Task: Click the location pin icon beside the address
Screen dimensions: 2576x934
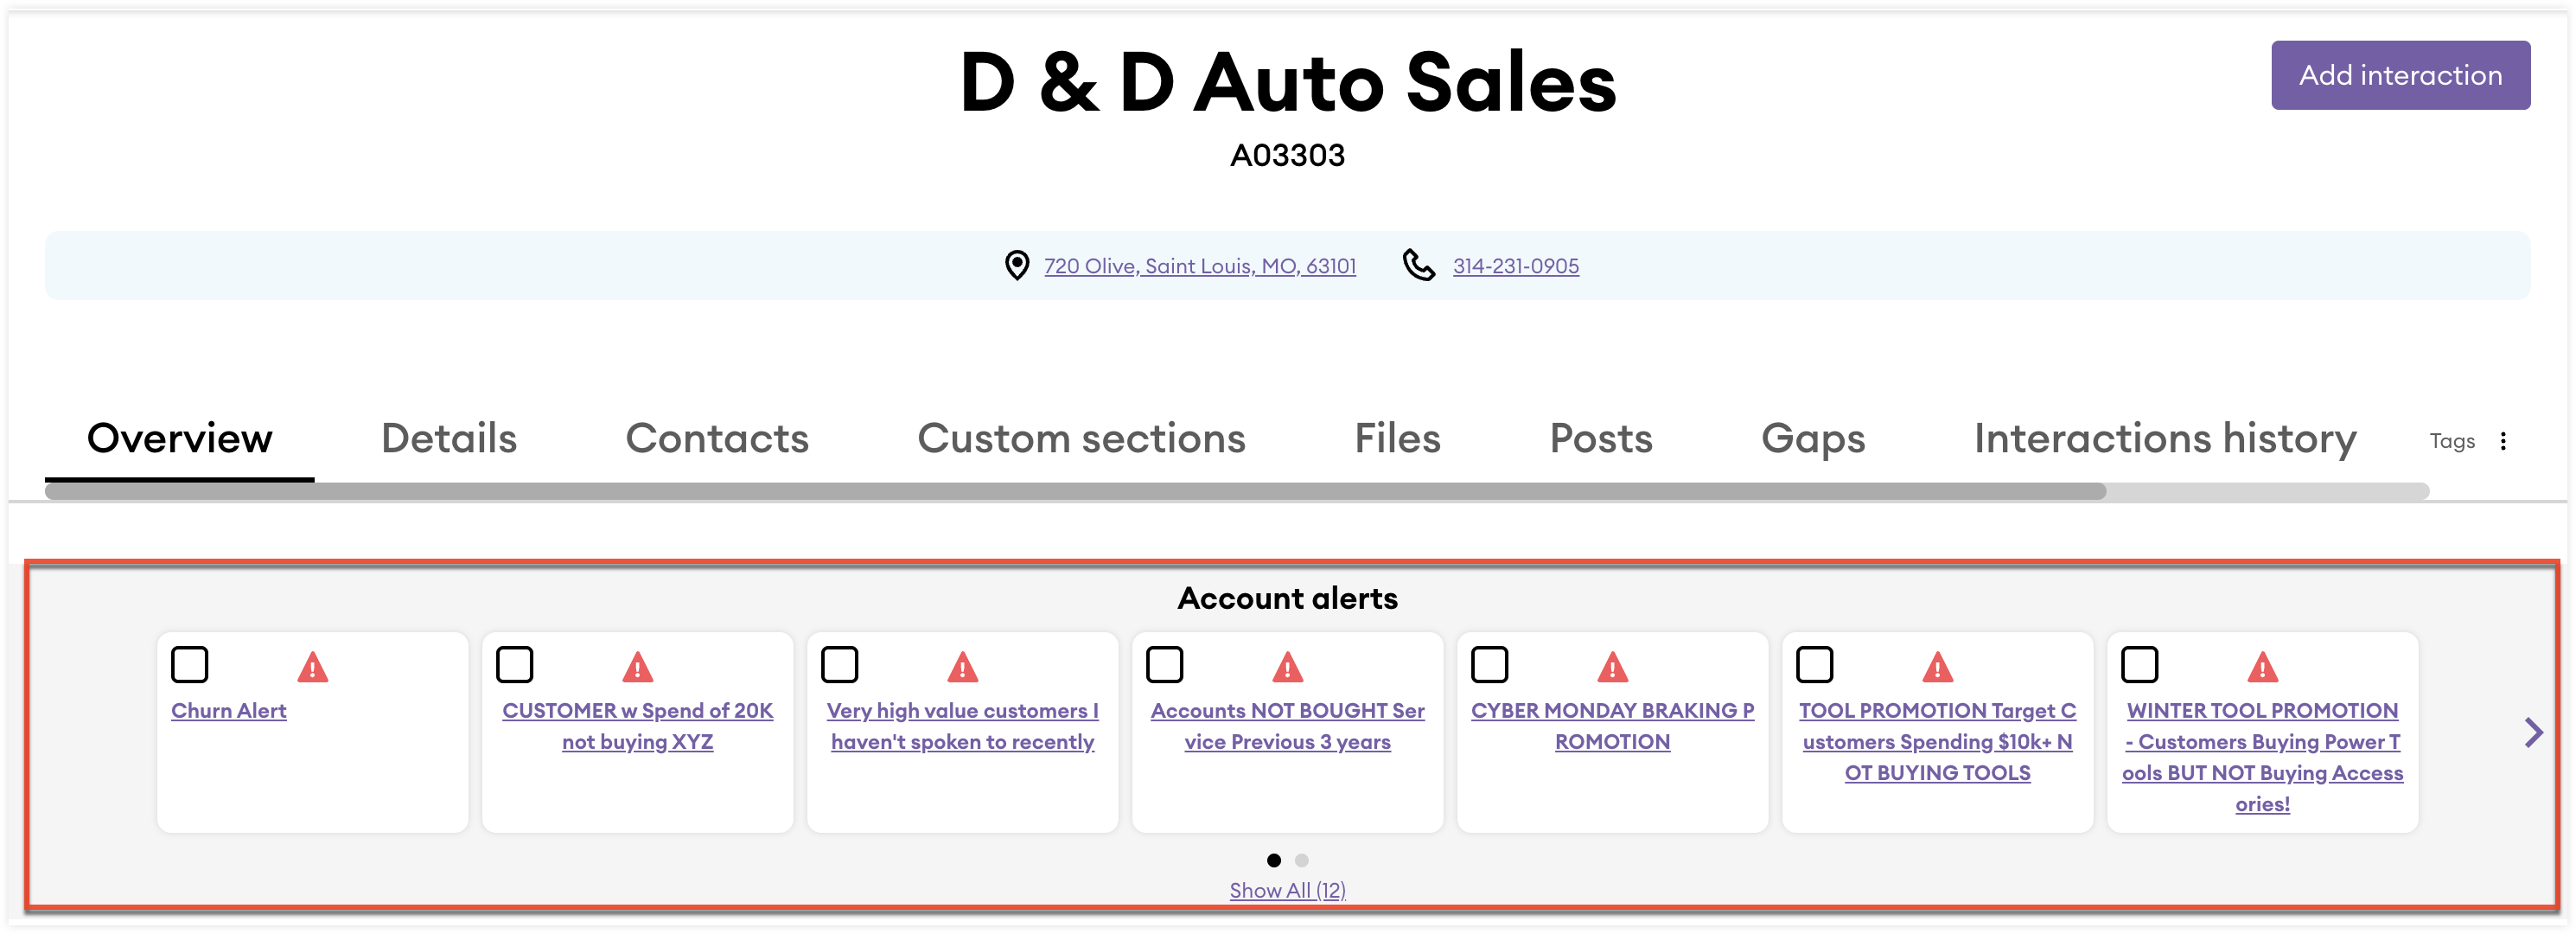Action: tap(1017, 265)
